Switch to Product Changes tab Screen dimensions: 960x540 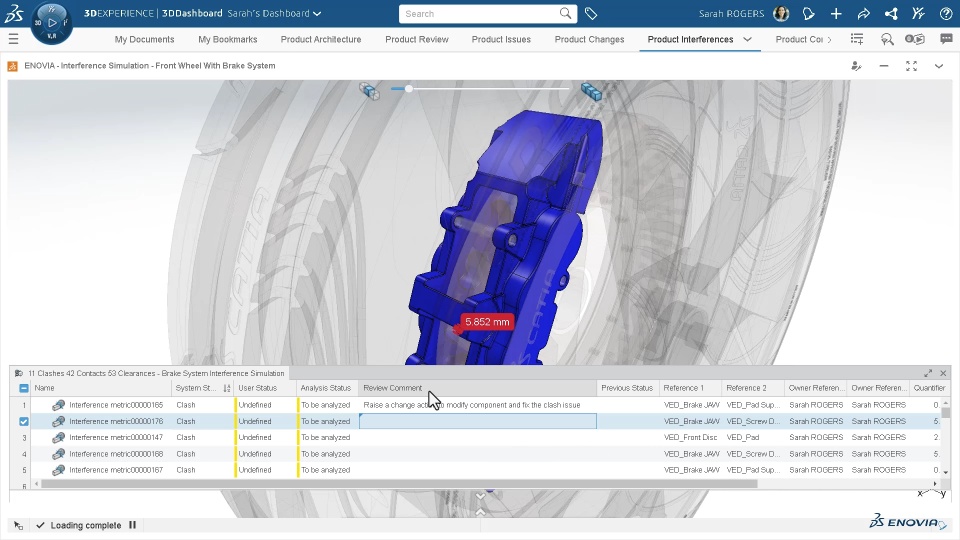[x=590, y=39]
